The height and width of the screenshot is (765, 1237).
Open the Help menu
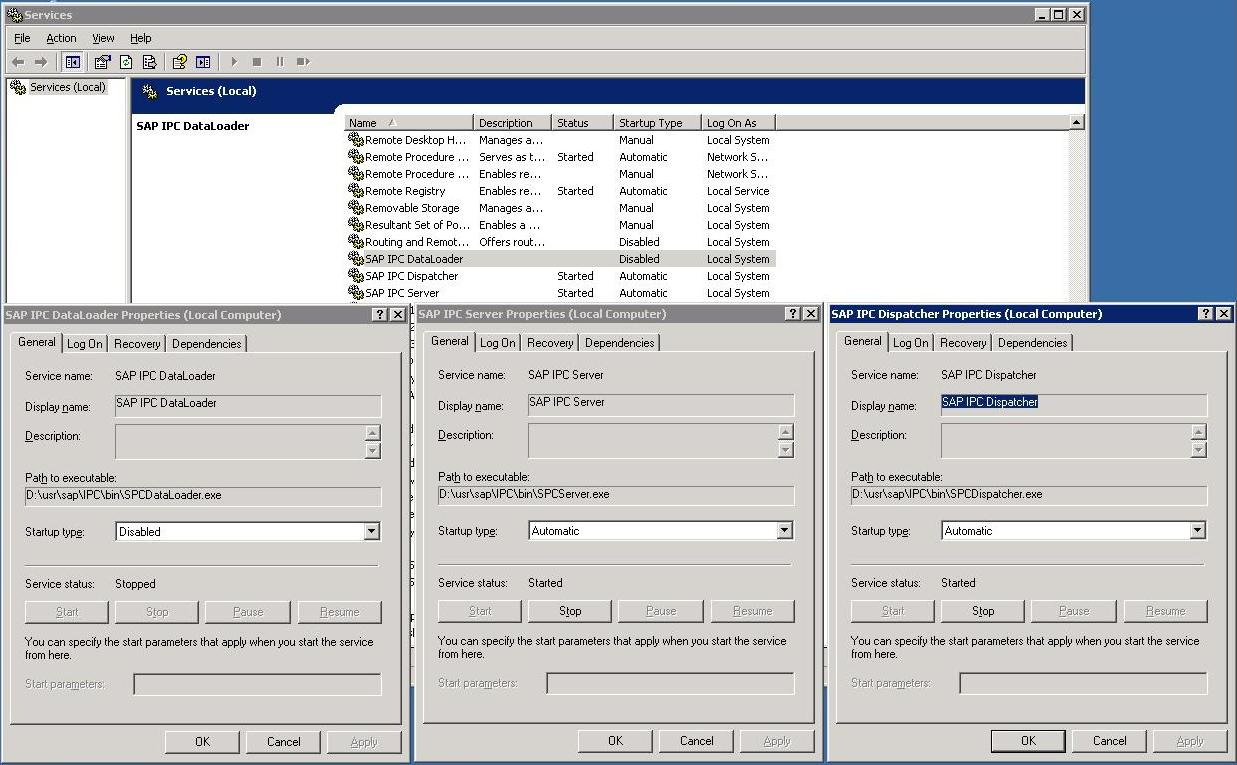(x=141, y=38)
